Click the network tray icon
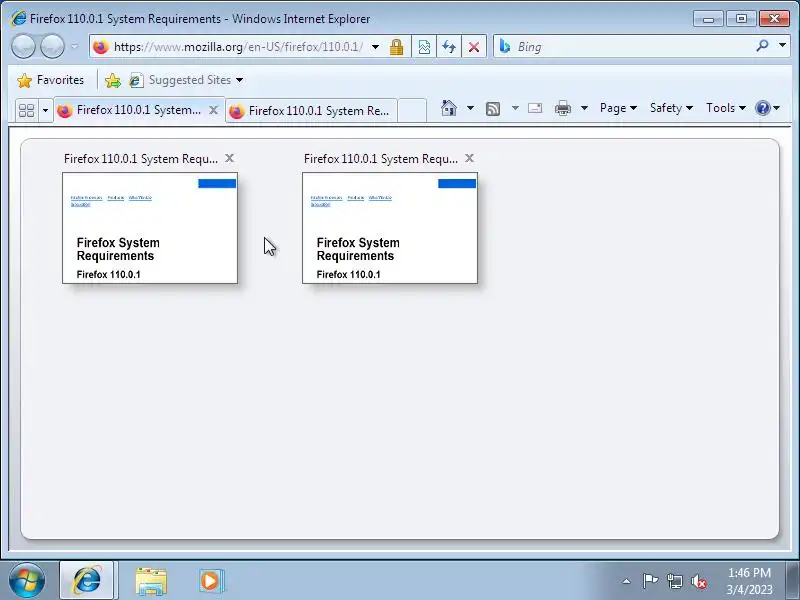The image size is (800, 600). [674, 581]
